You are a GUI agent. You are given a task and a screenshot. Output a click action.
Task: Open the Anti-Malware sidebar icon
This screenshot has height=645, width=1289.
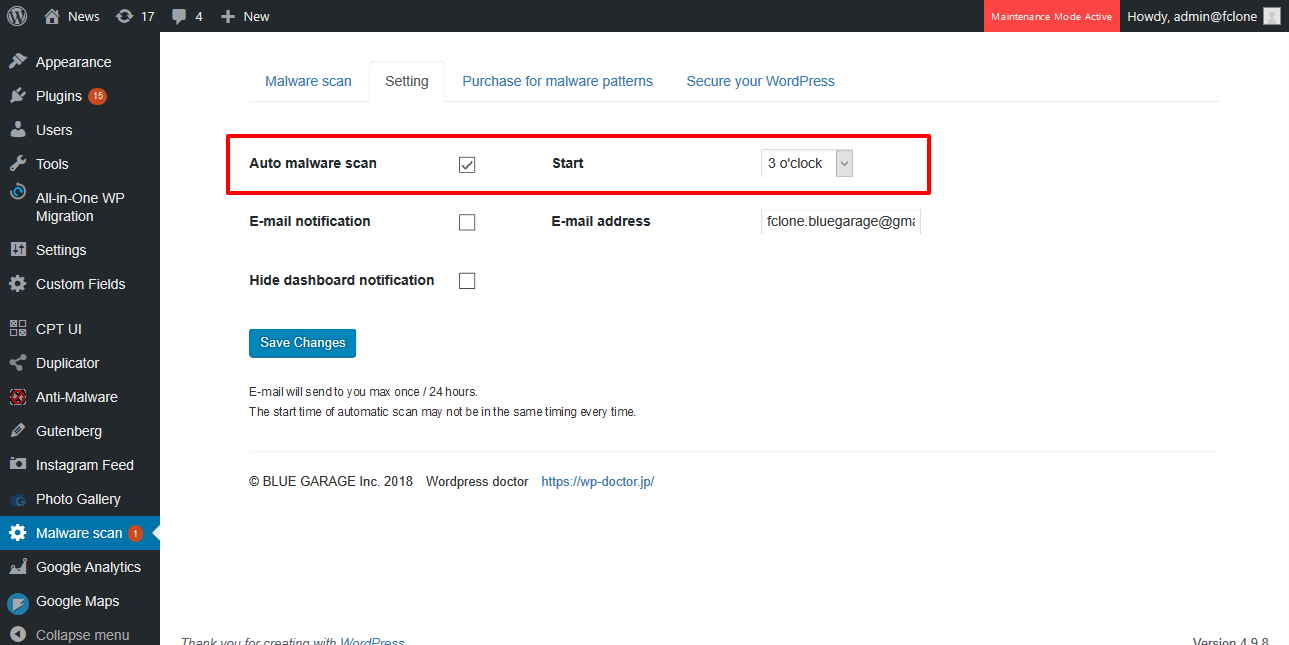point(18,397)
